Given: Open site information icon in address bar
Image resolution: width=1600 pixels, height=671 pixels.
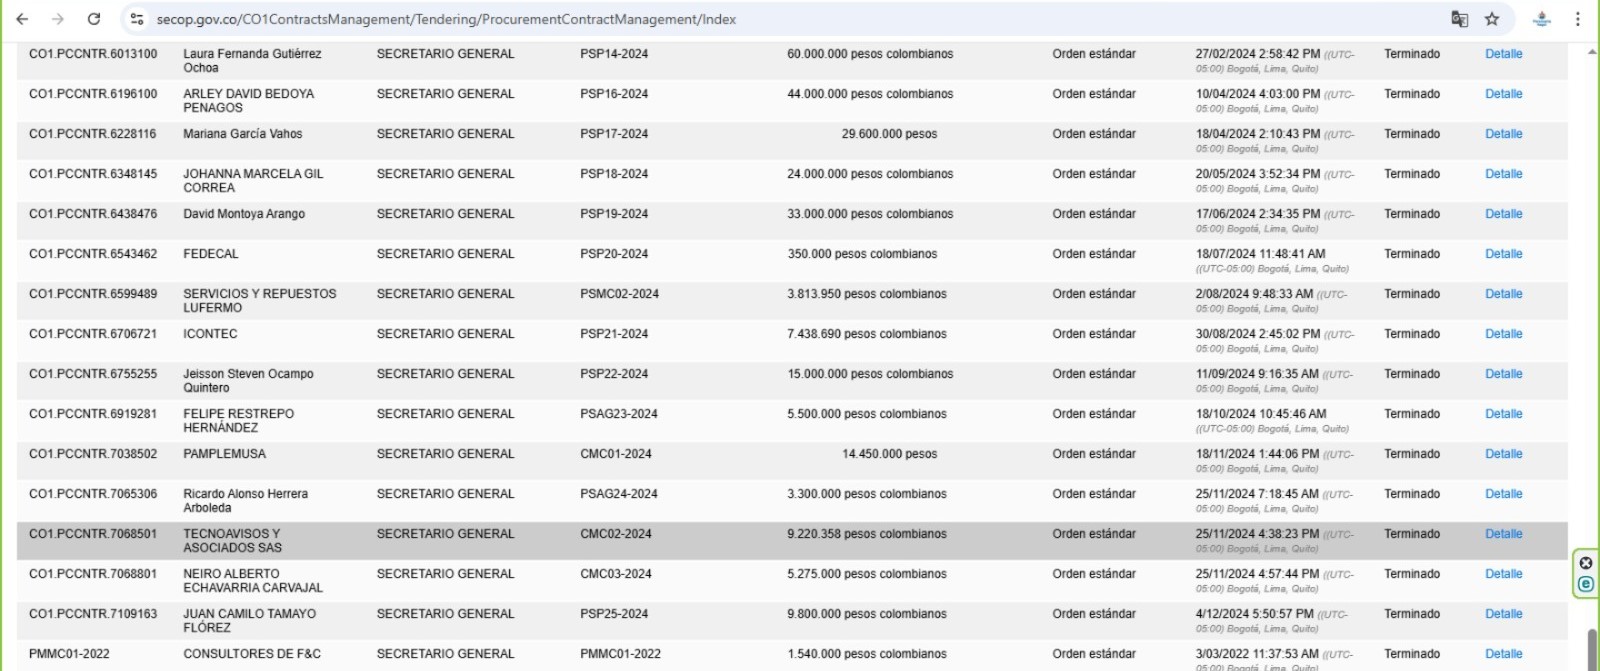Looking at the screenshot, I should [138, 19].
